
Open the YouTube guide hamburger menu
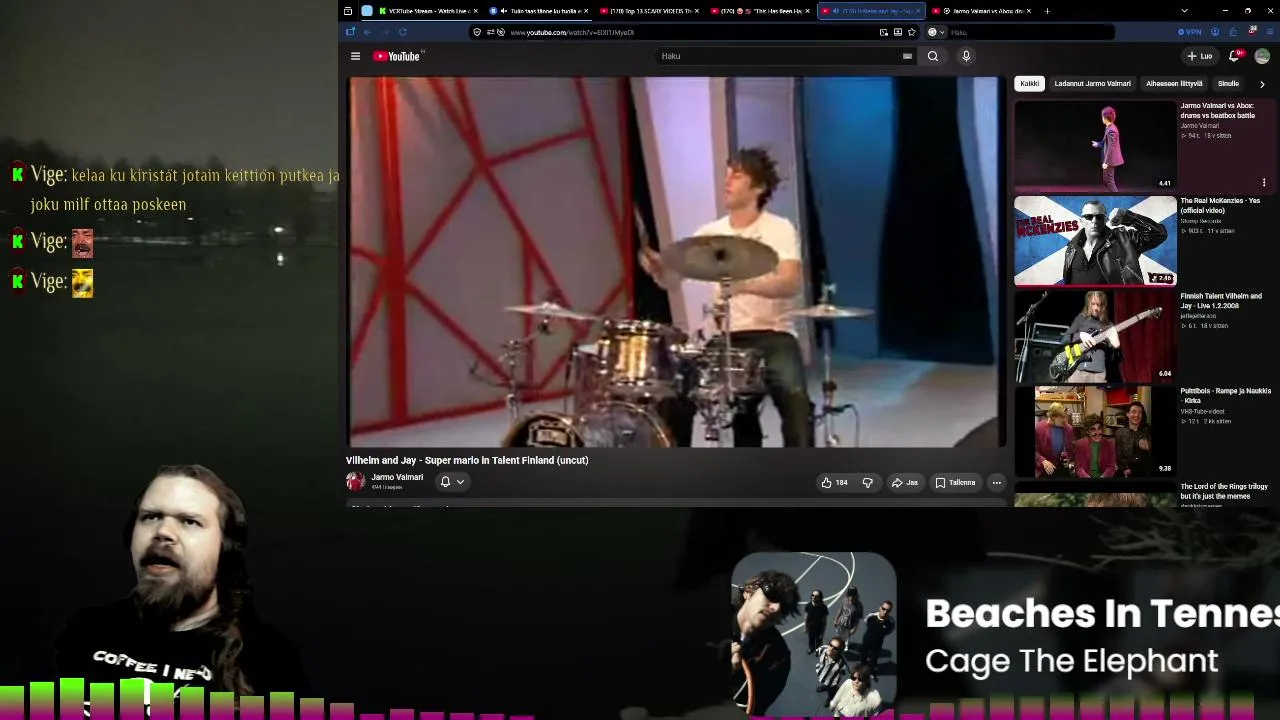[355, 56]
